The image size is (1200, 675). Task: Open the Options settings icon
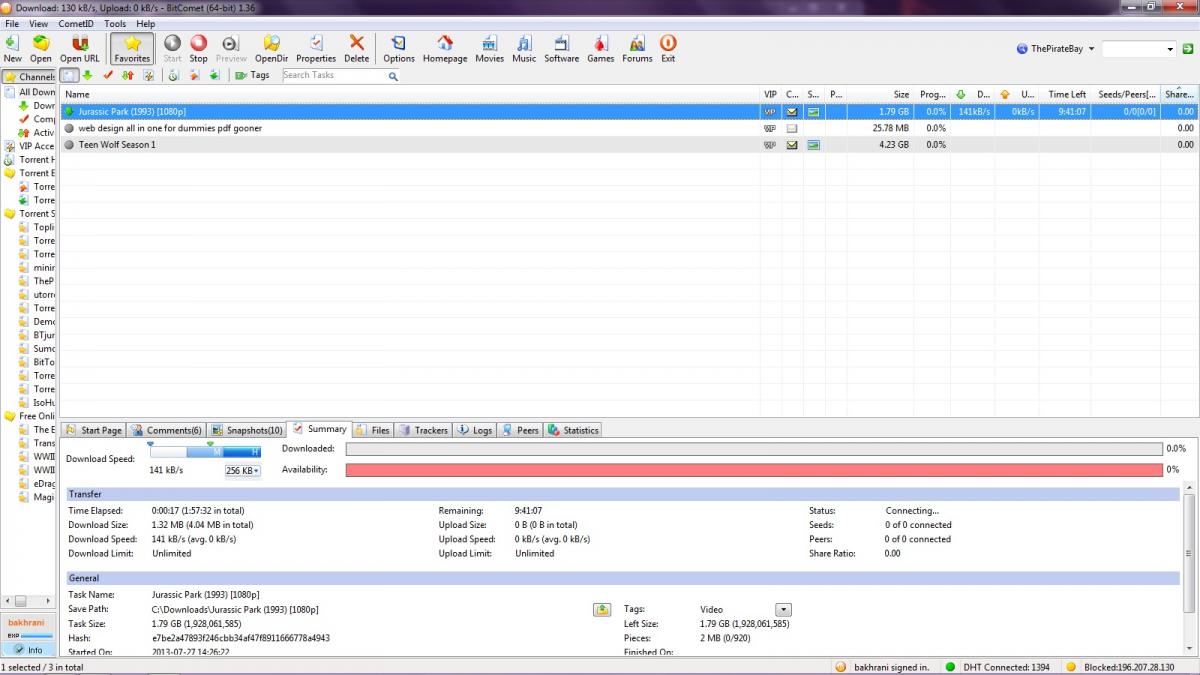(x=399, y=48)
